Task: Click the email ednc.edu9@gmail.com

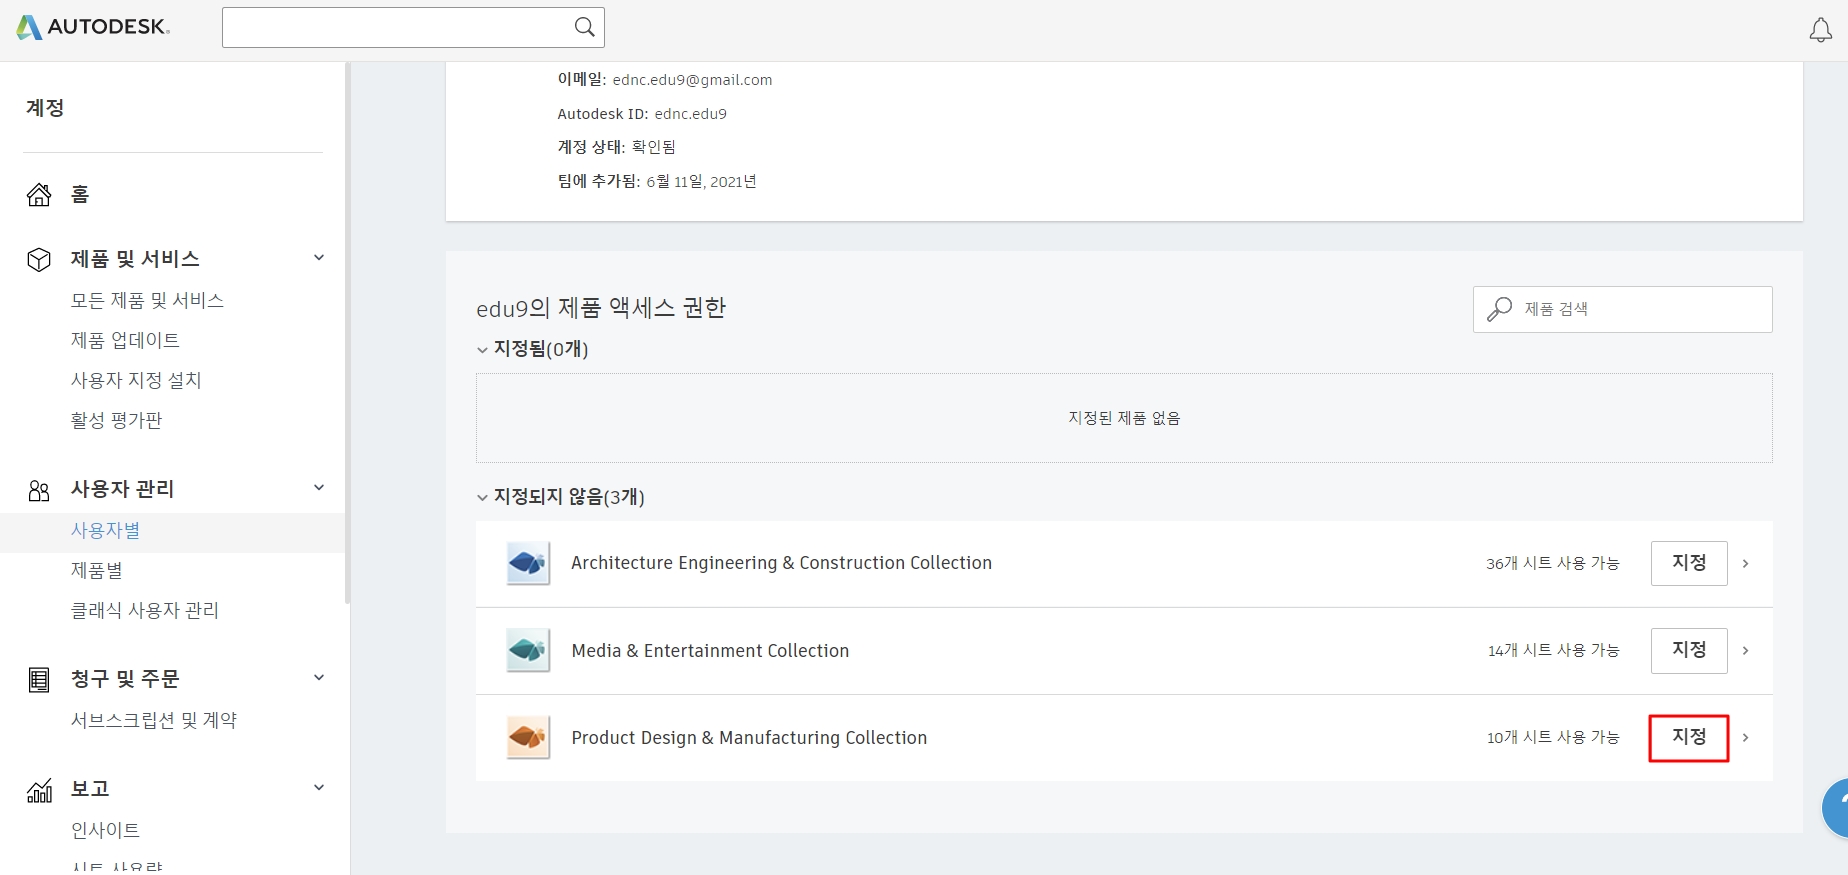Action: [692, 80]
